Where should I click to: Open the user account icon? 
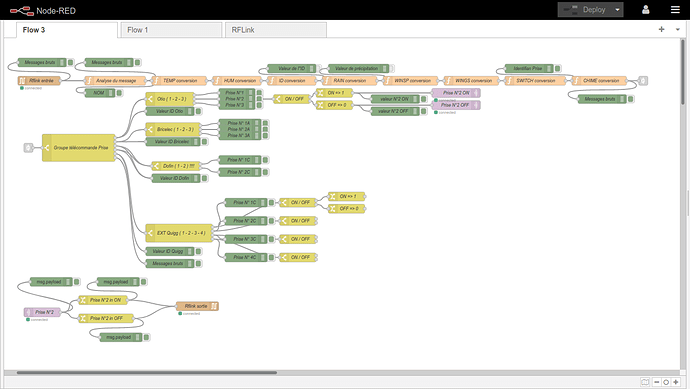tap(646, 10)
